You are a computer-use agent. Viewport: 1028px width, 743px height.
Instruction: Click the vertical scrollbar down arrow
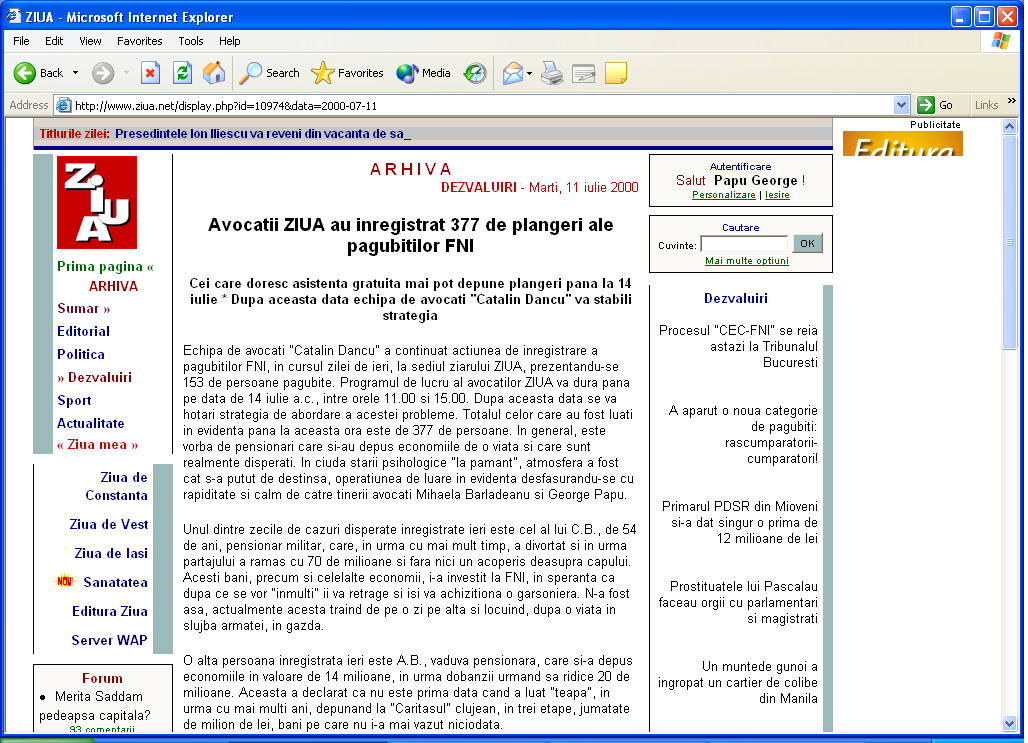(1010, 723)
